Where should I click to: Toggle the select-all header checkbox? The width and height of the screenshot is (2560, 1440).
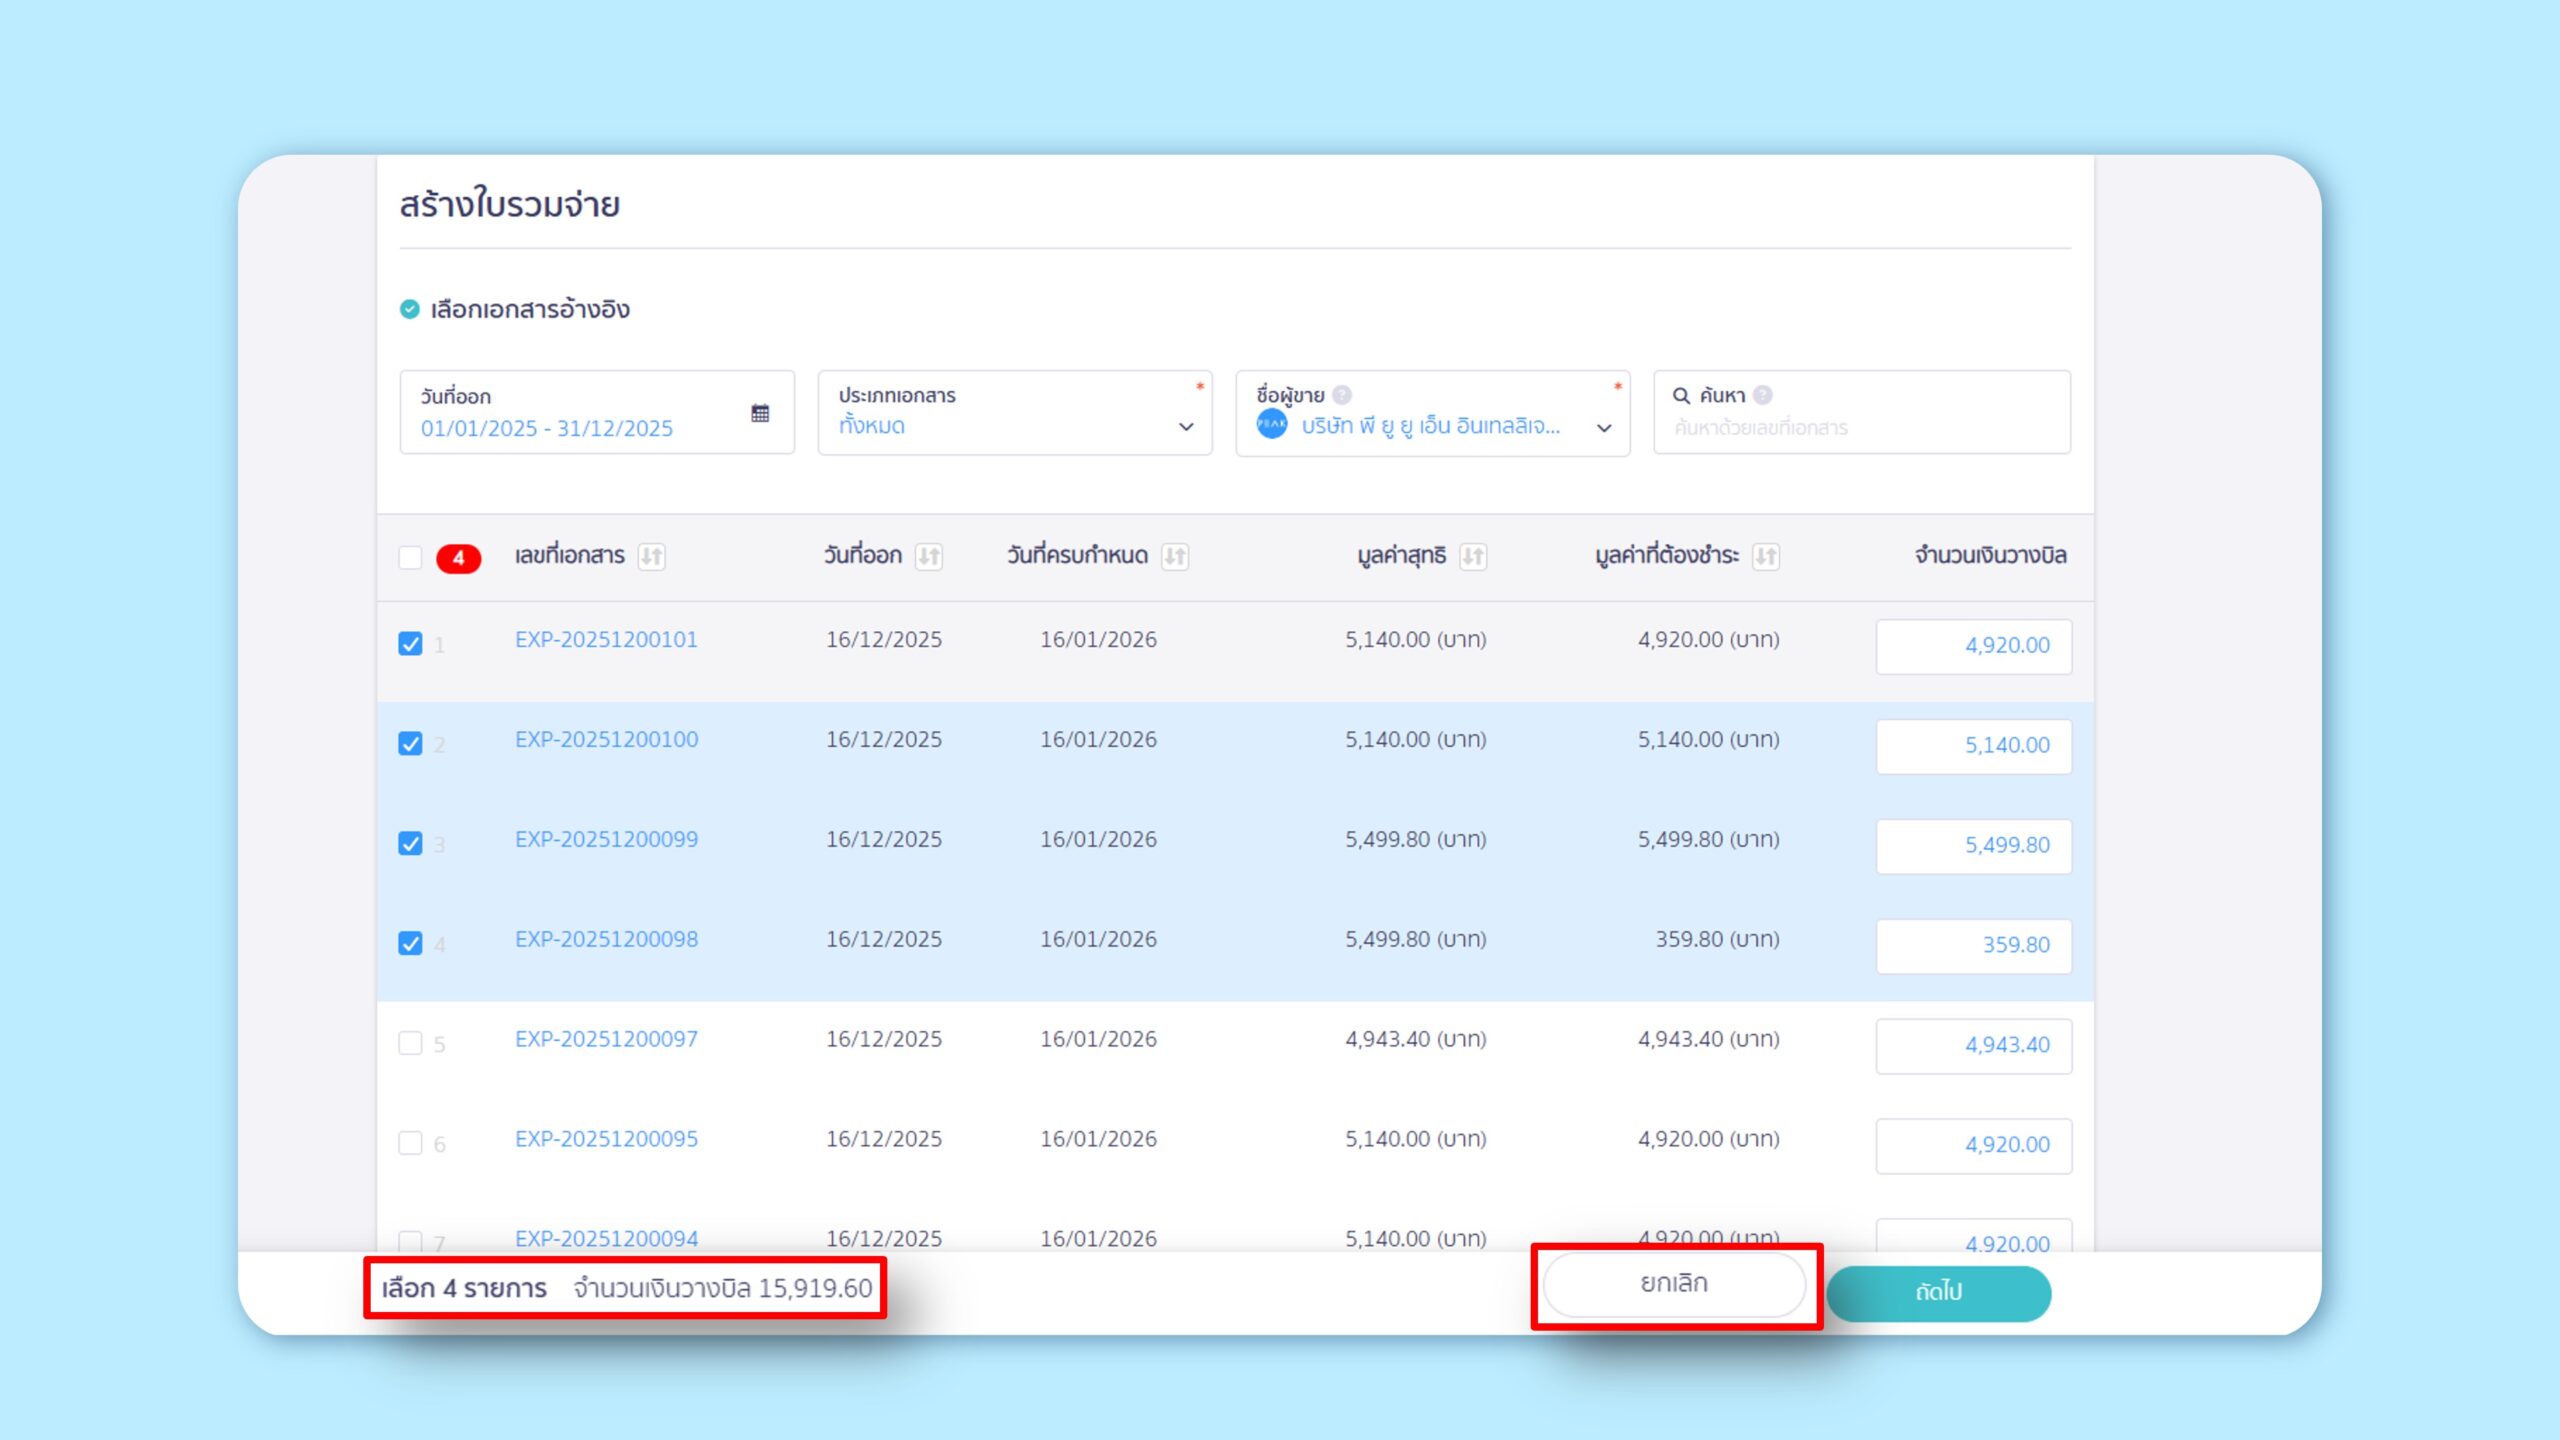click(410, 557)
